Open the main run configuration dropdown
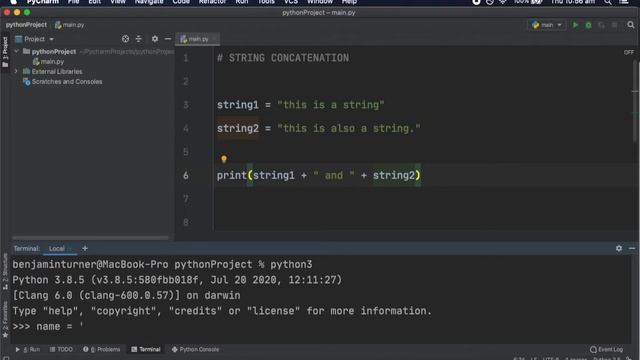This screenshot has height=360, width=640. [547, 25]
